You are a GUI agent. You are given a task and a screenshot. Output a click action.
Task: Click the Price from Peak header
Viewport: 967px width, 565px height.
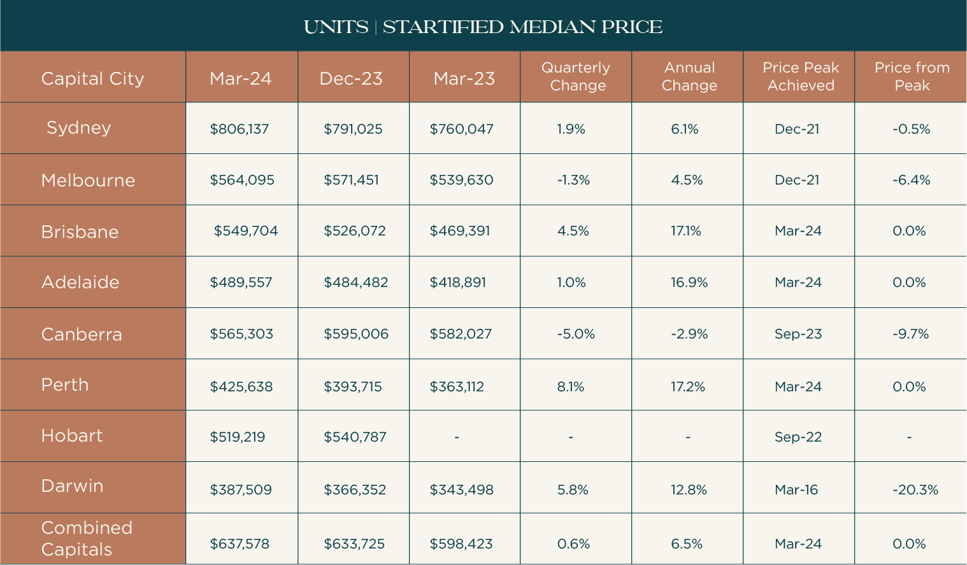click(911, 77)
